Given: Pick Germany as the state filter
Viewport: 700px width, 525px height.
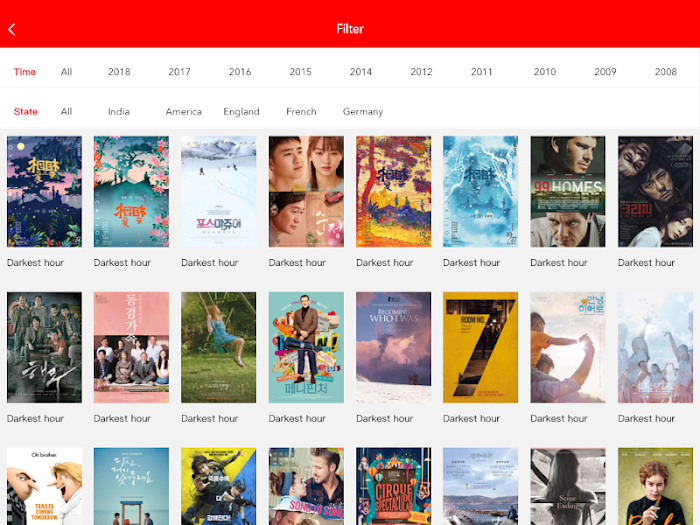Looking at the screenshot, I should point(363,112).
